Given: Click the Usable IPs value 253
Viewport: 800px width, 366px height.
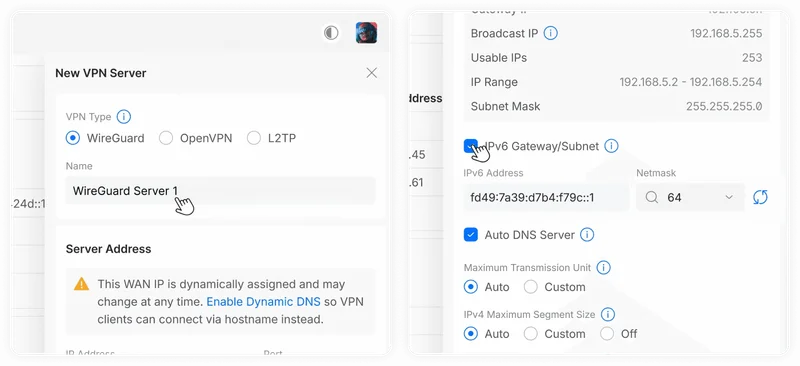Looking at the screenshot, I should (x=752, y=58).
